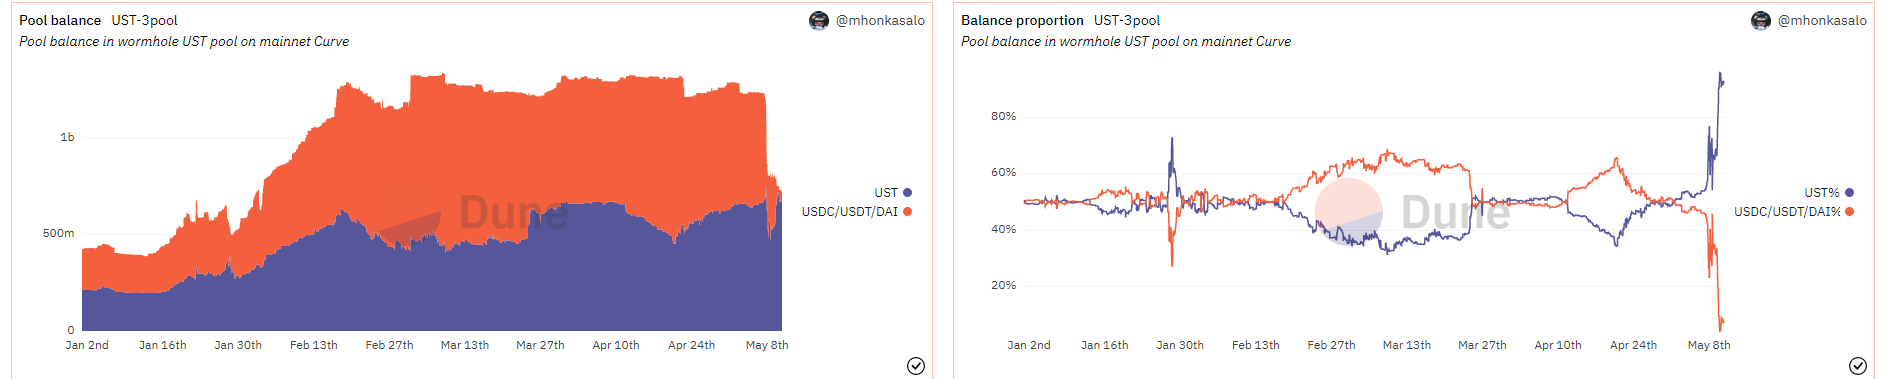
Task: Click the orange USDC/USDT/DAI% legend dot
Action: click(1850, 212)
